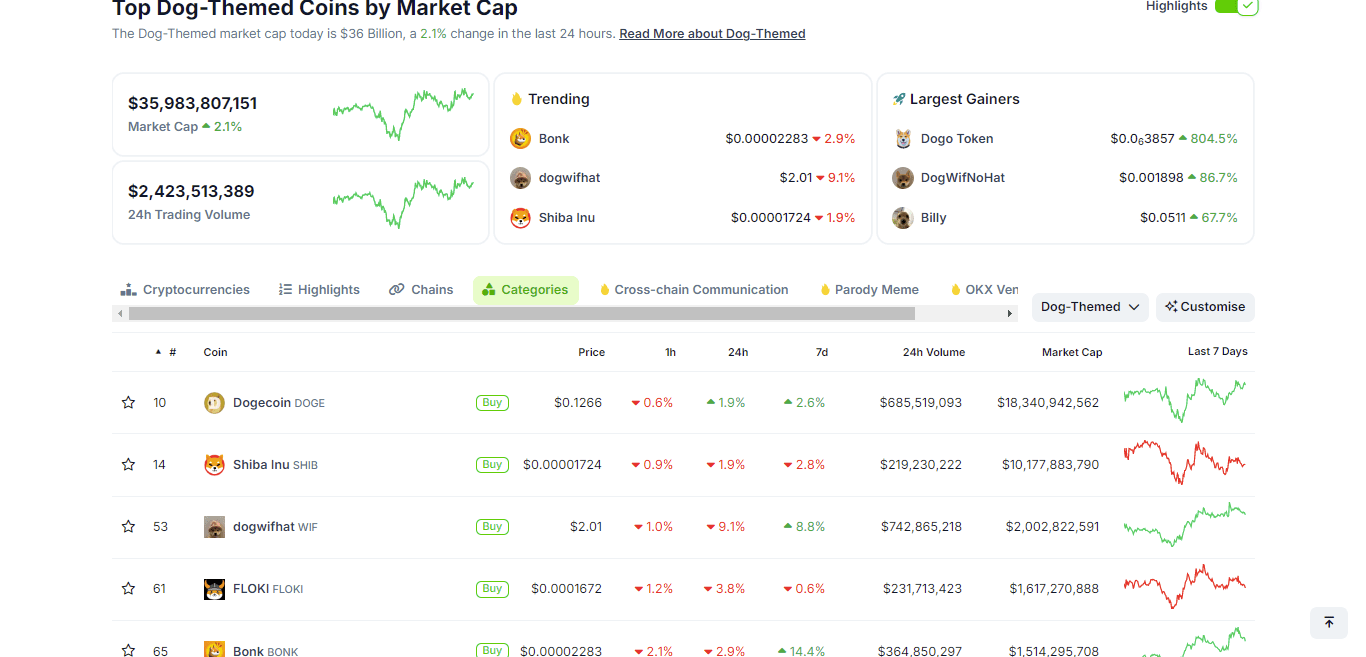
Task: Open the FLOKI coin page
Action: pos(268,589)
